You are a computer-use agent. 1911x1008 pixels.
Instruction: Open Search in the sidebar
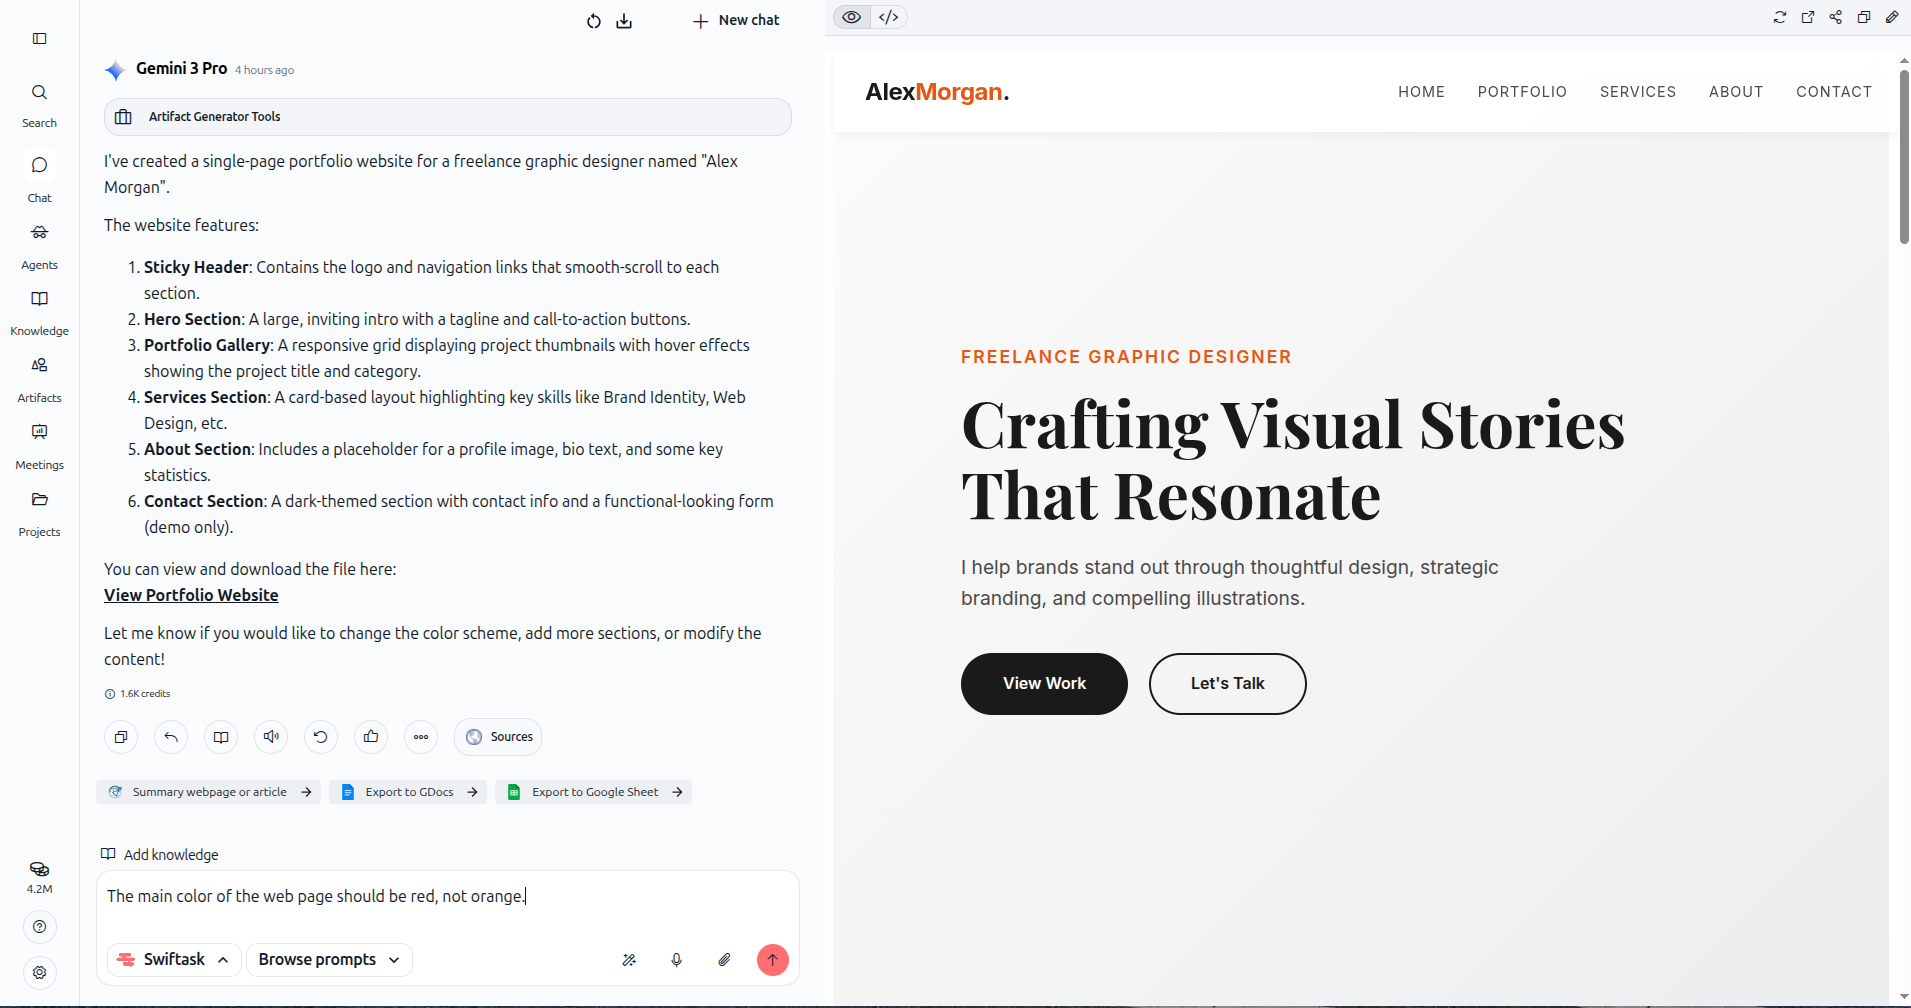pyautogui.click(x=40, y=105)
